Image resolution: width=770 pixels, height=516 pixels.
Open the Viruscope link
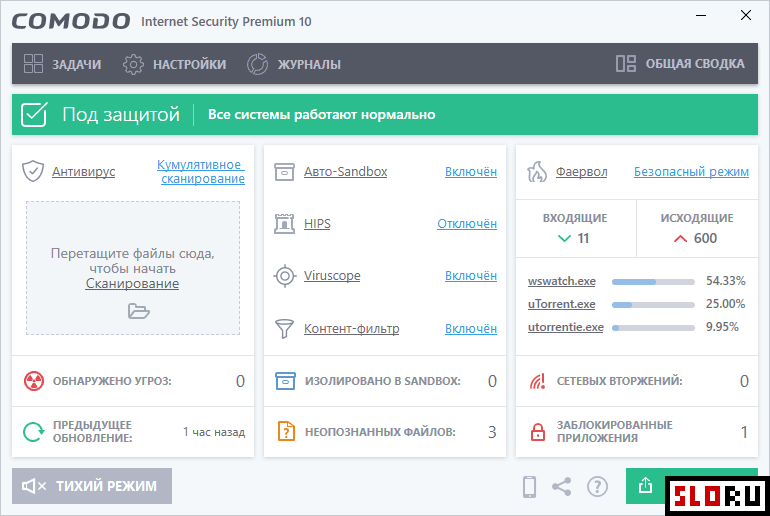click(332, 275)
